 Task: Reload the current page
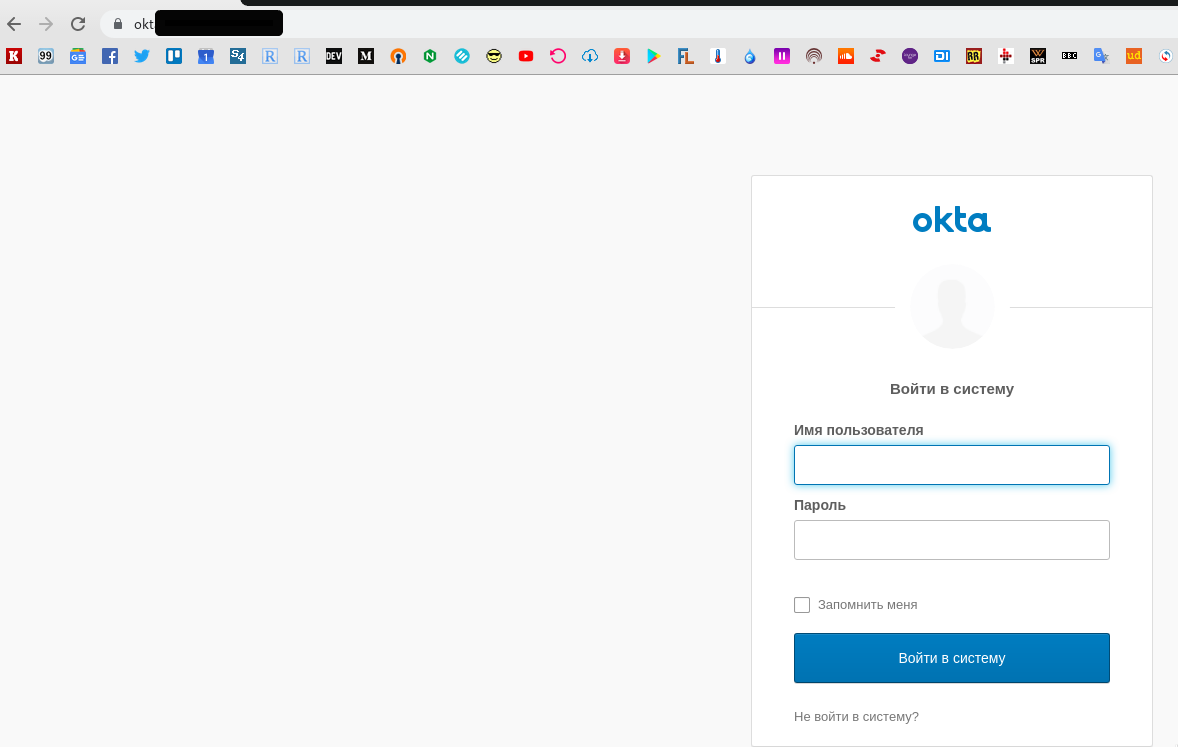click(x=78, y=24)
